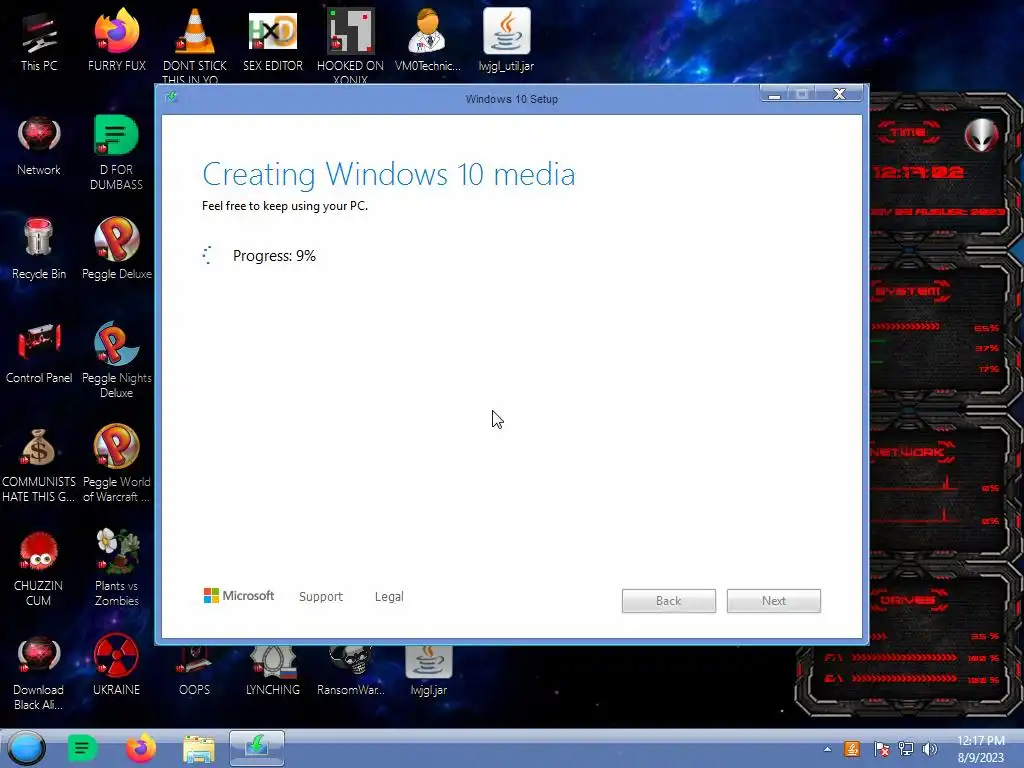Image resolution: width=1024 pixels, height=768 pixels.
Task: Open the Control Panel desktop icon
Action: point(39,353)
